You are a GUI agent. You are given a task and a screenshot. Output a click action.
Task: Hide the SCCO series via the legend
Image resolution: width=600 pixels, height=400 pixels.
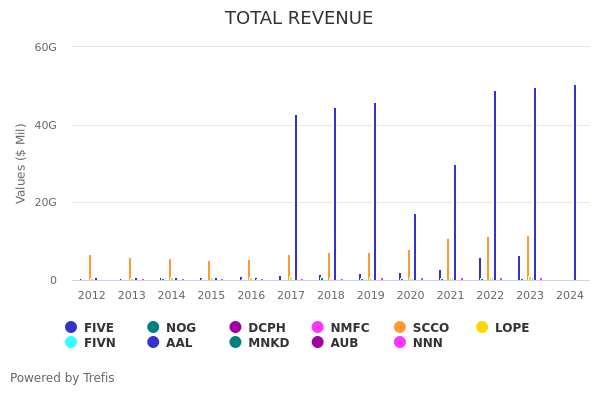(400, 327)
